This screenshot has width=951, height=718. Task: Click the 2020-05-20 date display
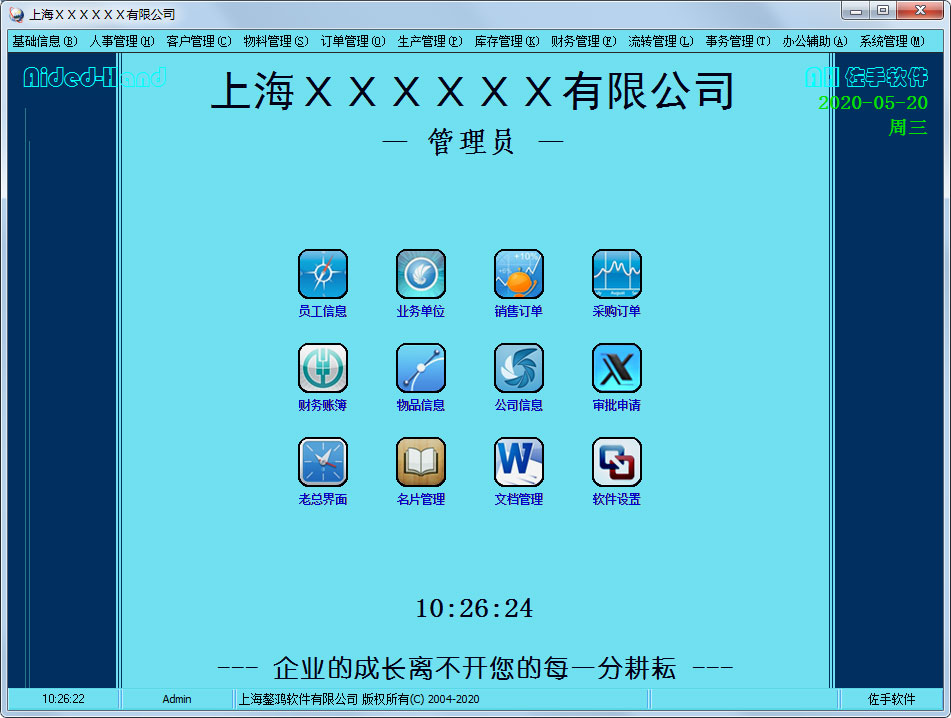(x=873, y=103)
